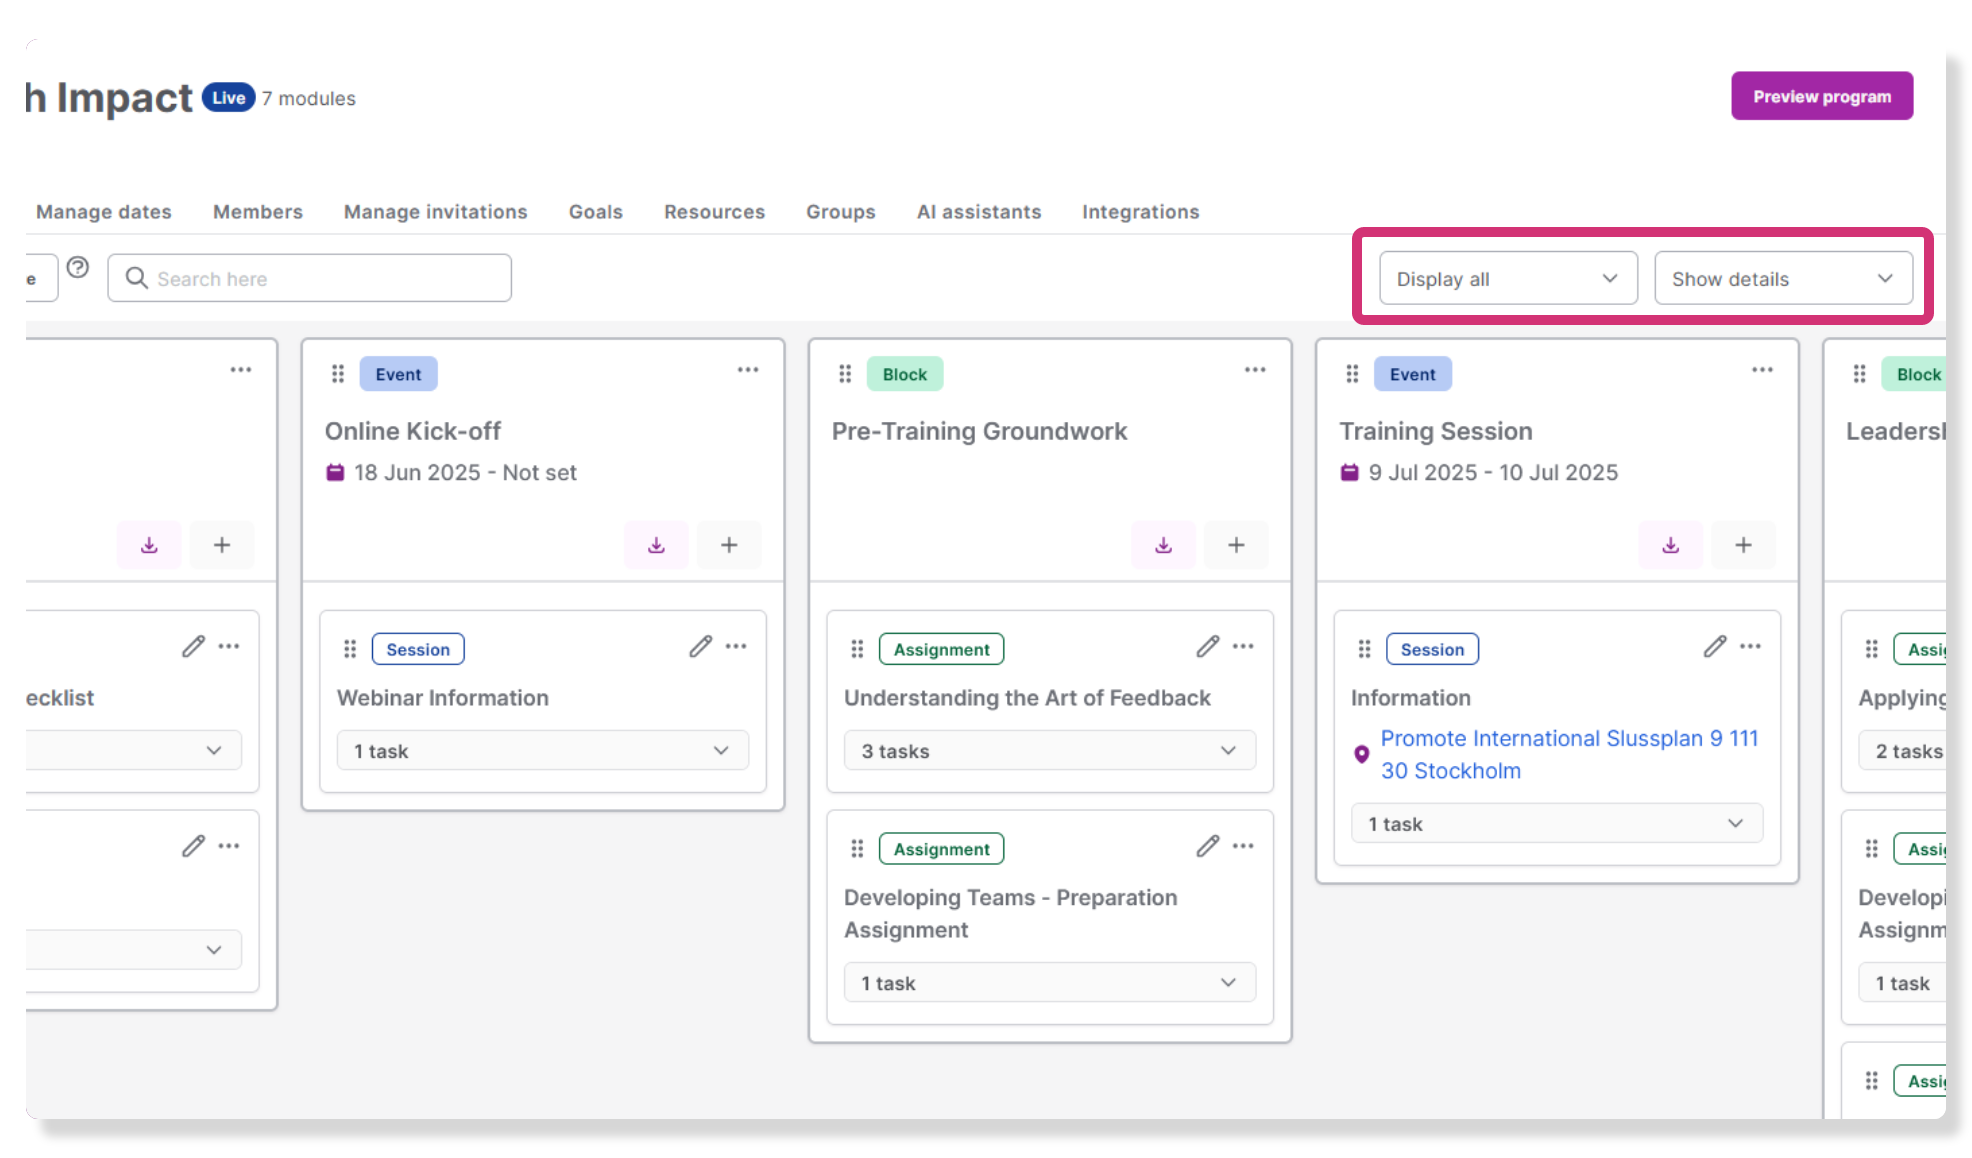The height and width of the screenshot is (1158, 1972).
Task: Open three-dot menu on Developing Teams assignment
Action: pyautogui.click(x=1243, y=846)
